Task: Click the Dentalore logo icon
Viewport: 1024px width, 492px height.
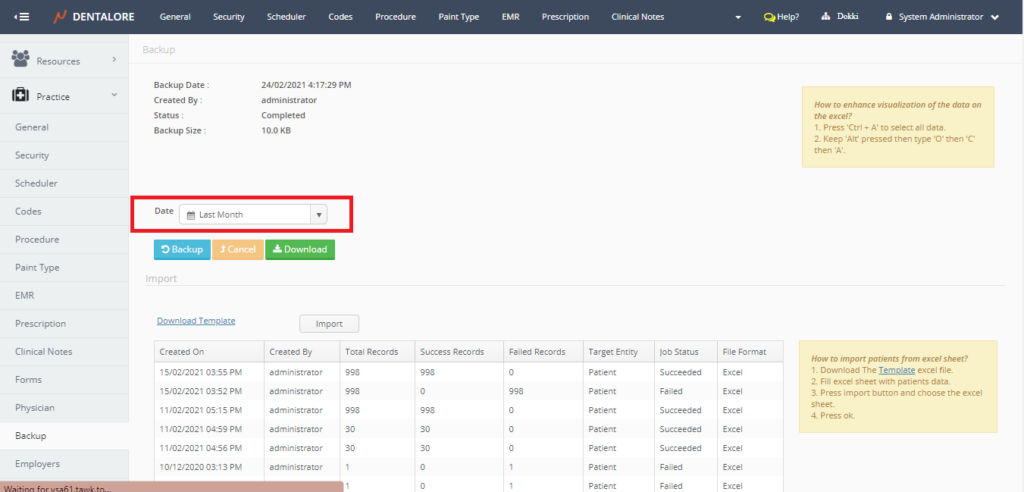Action: tap(60, 17)
